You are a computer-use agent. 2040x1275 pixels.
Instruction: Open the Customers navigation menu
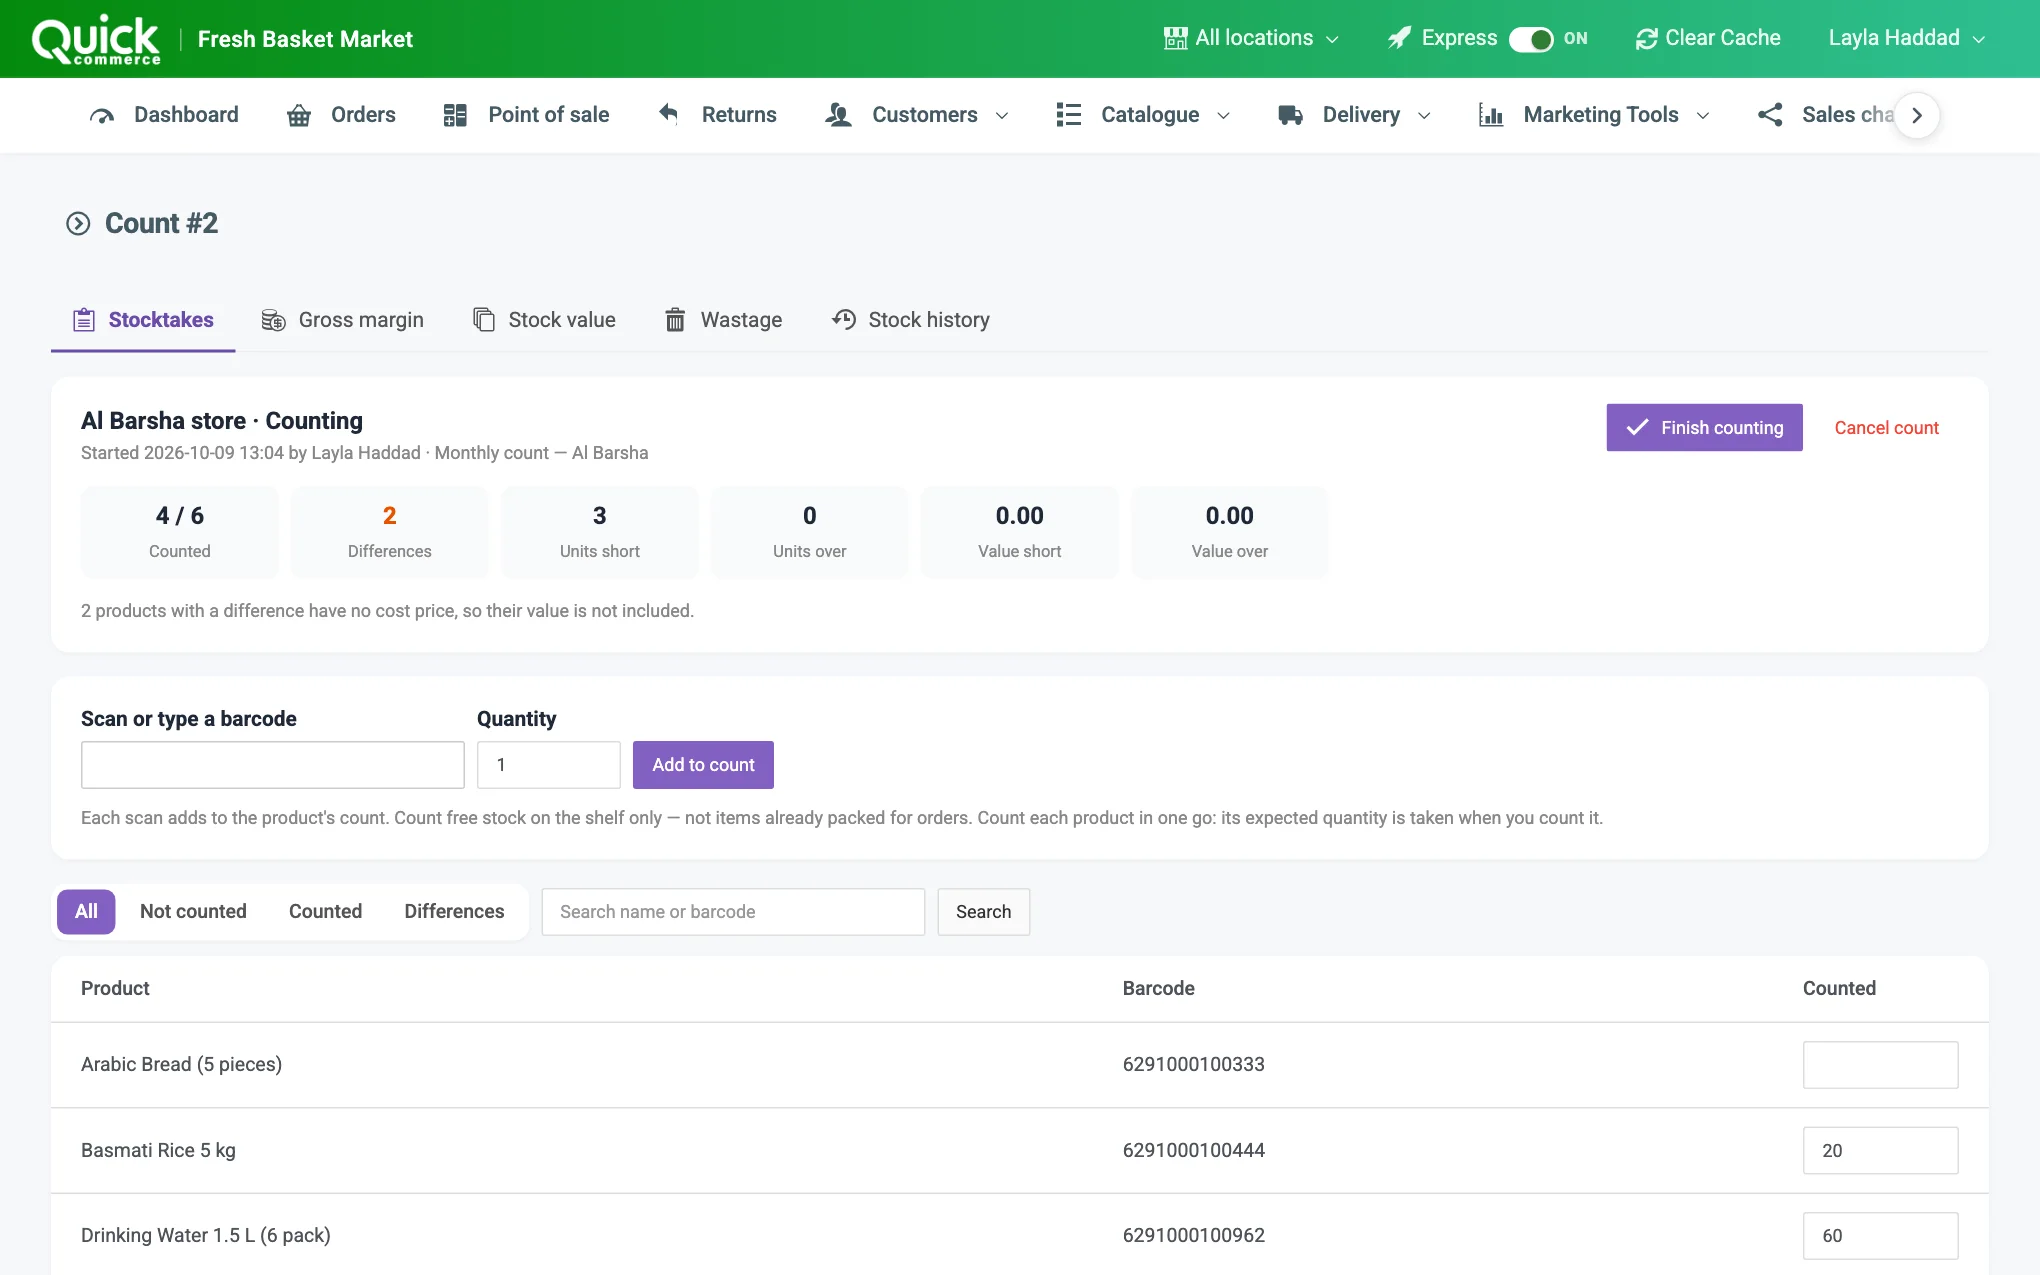(917, 115)
